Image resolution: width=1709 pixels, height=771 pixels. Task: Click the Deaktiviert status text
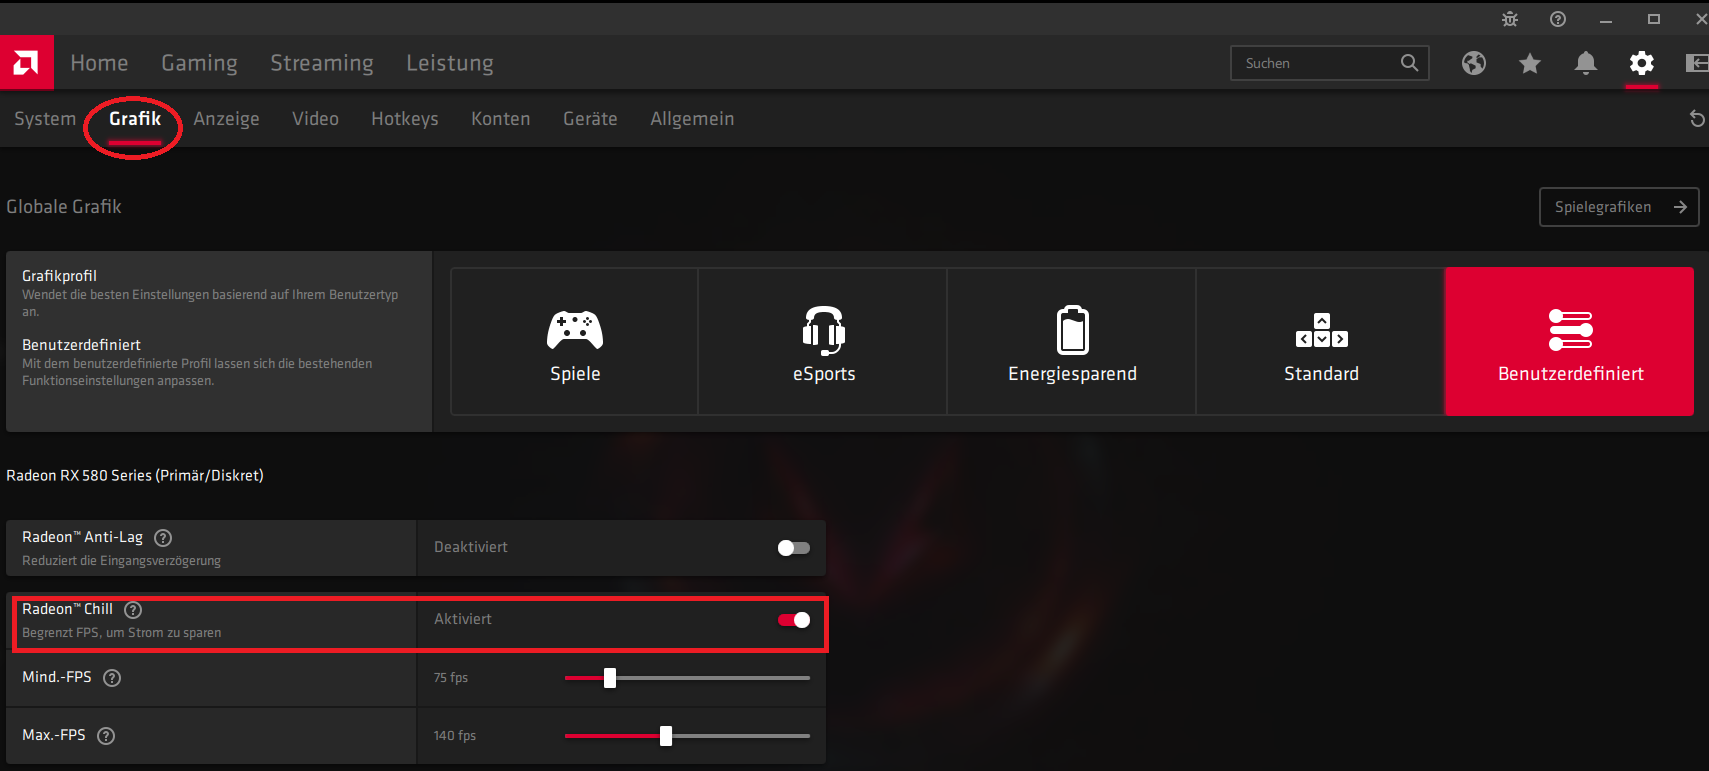(471, 548)
